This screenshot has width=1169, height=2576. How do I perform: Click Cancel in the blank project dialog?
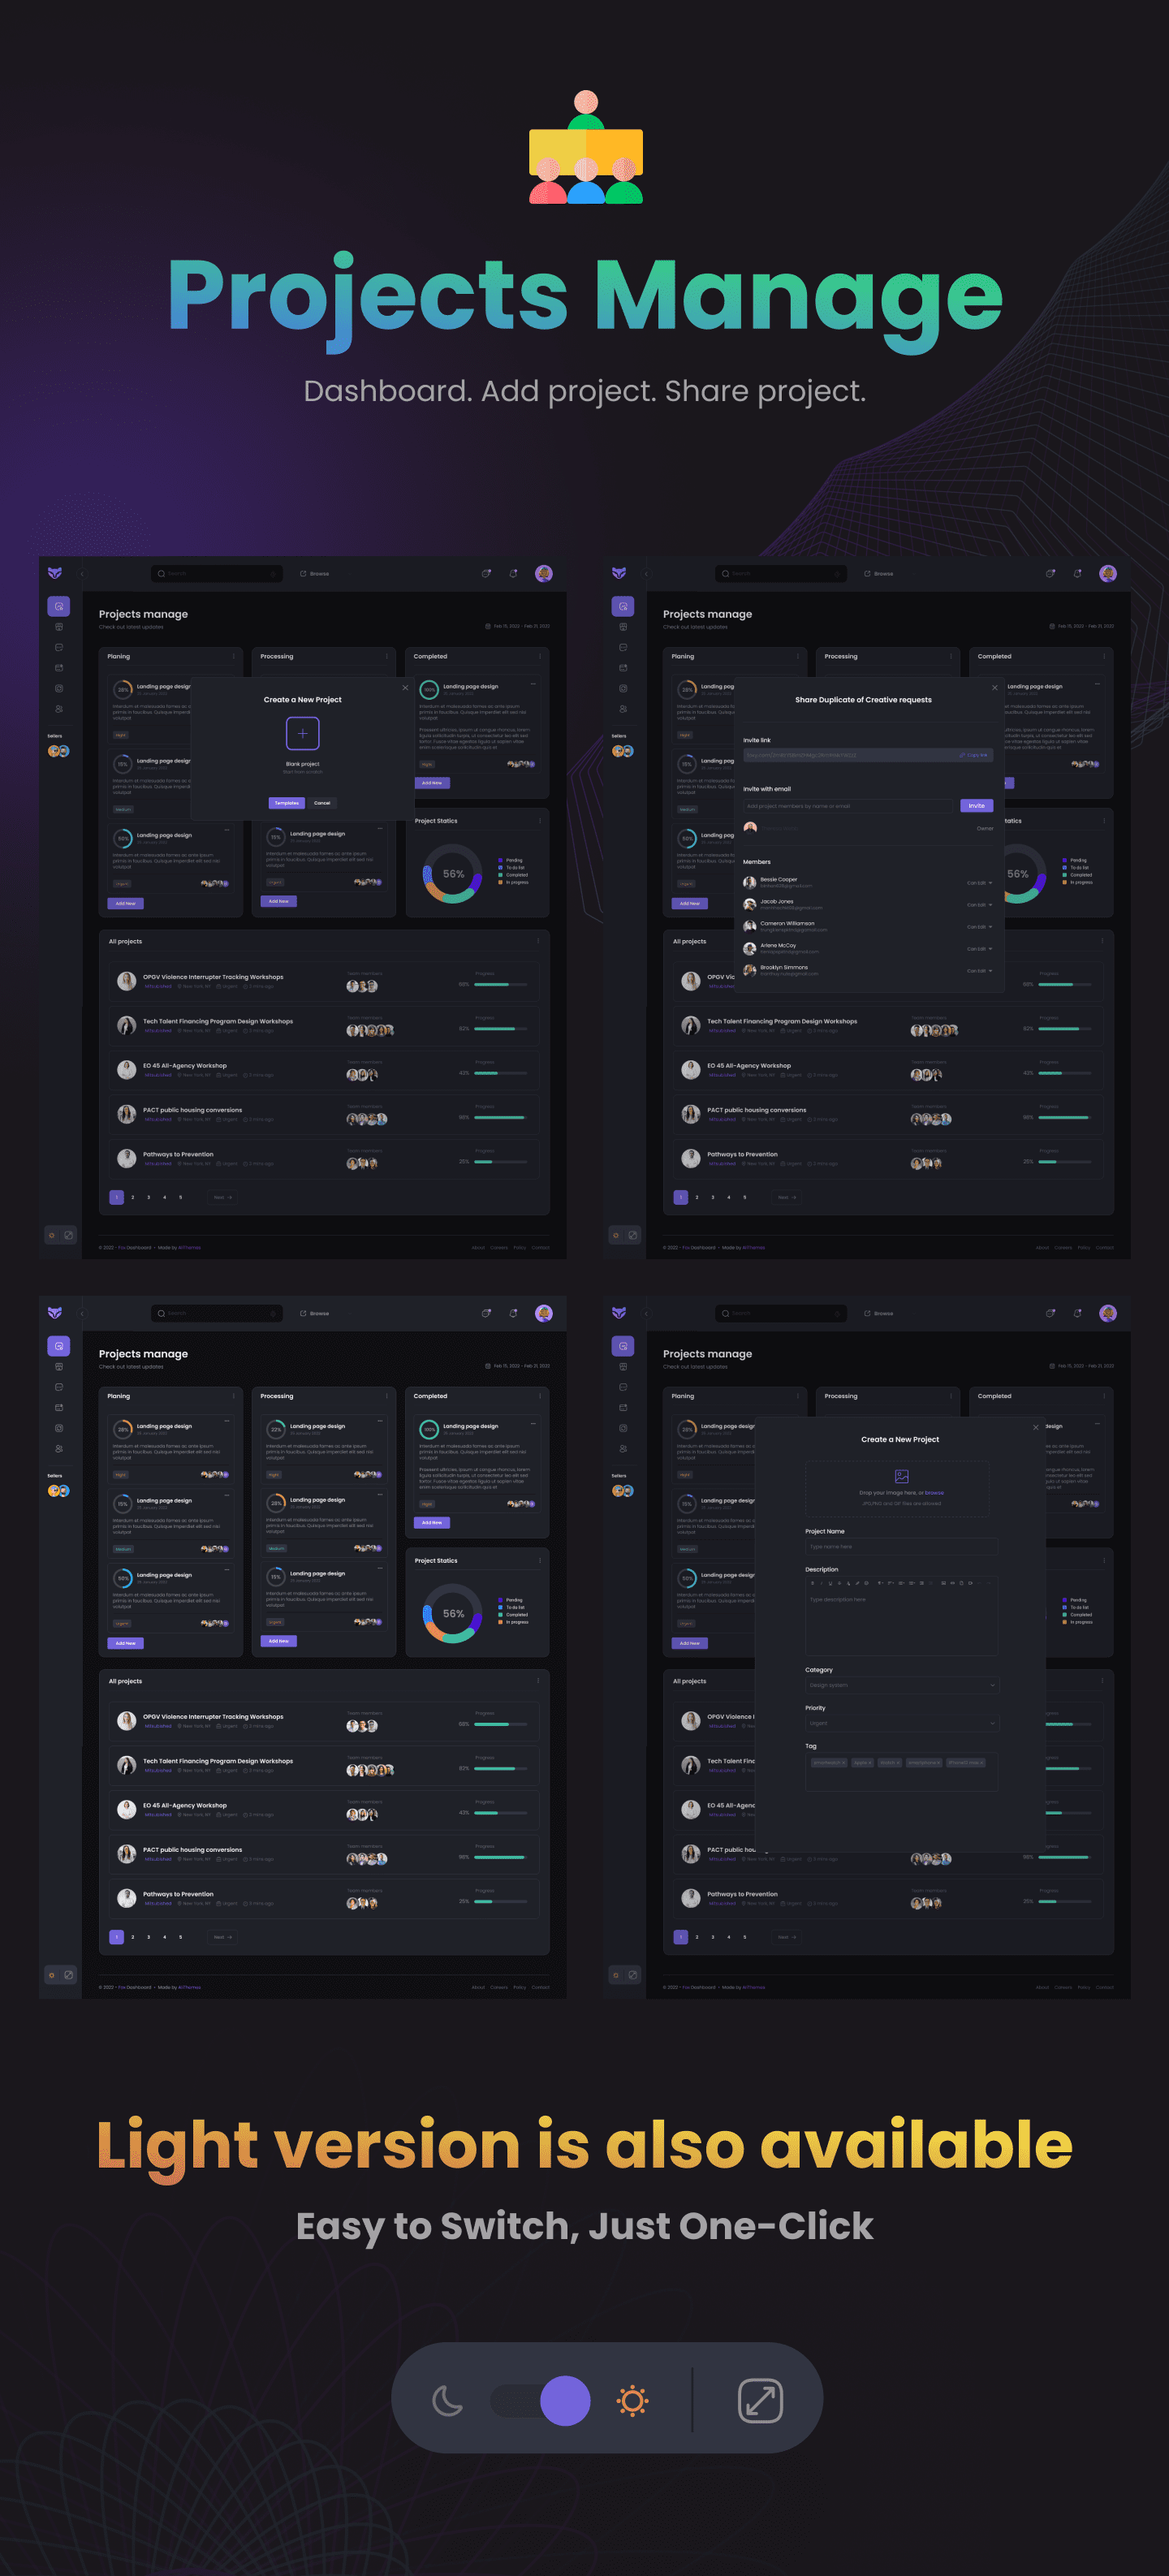[x=322, y=803]
